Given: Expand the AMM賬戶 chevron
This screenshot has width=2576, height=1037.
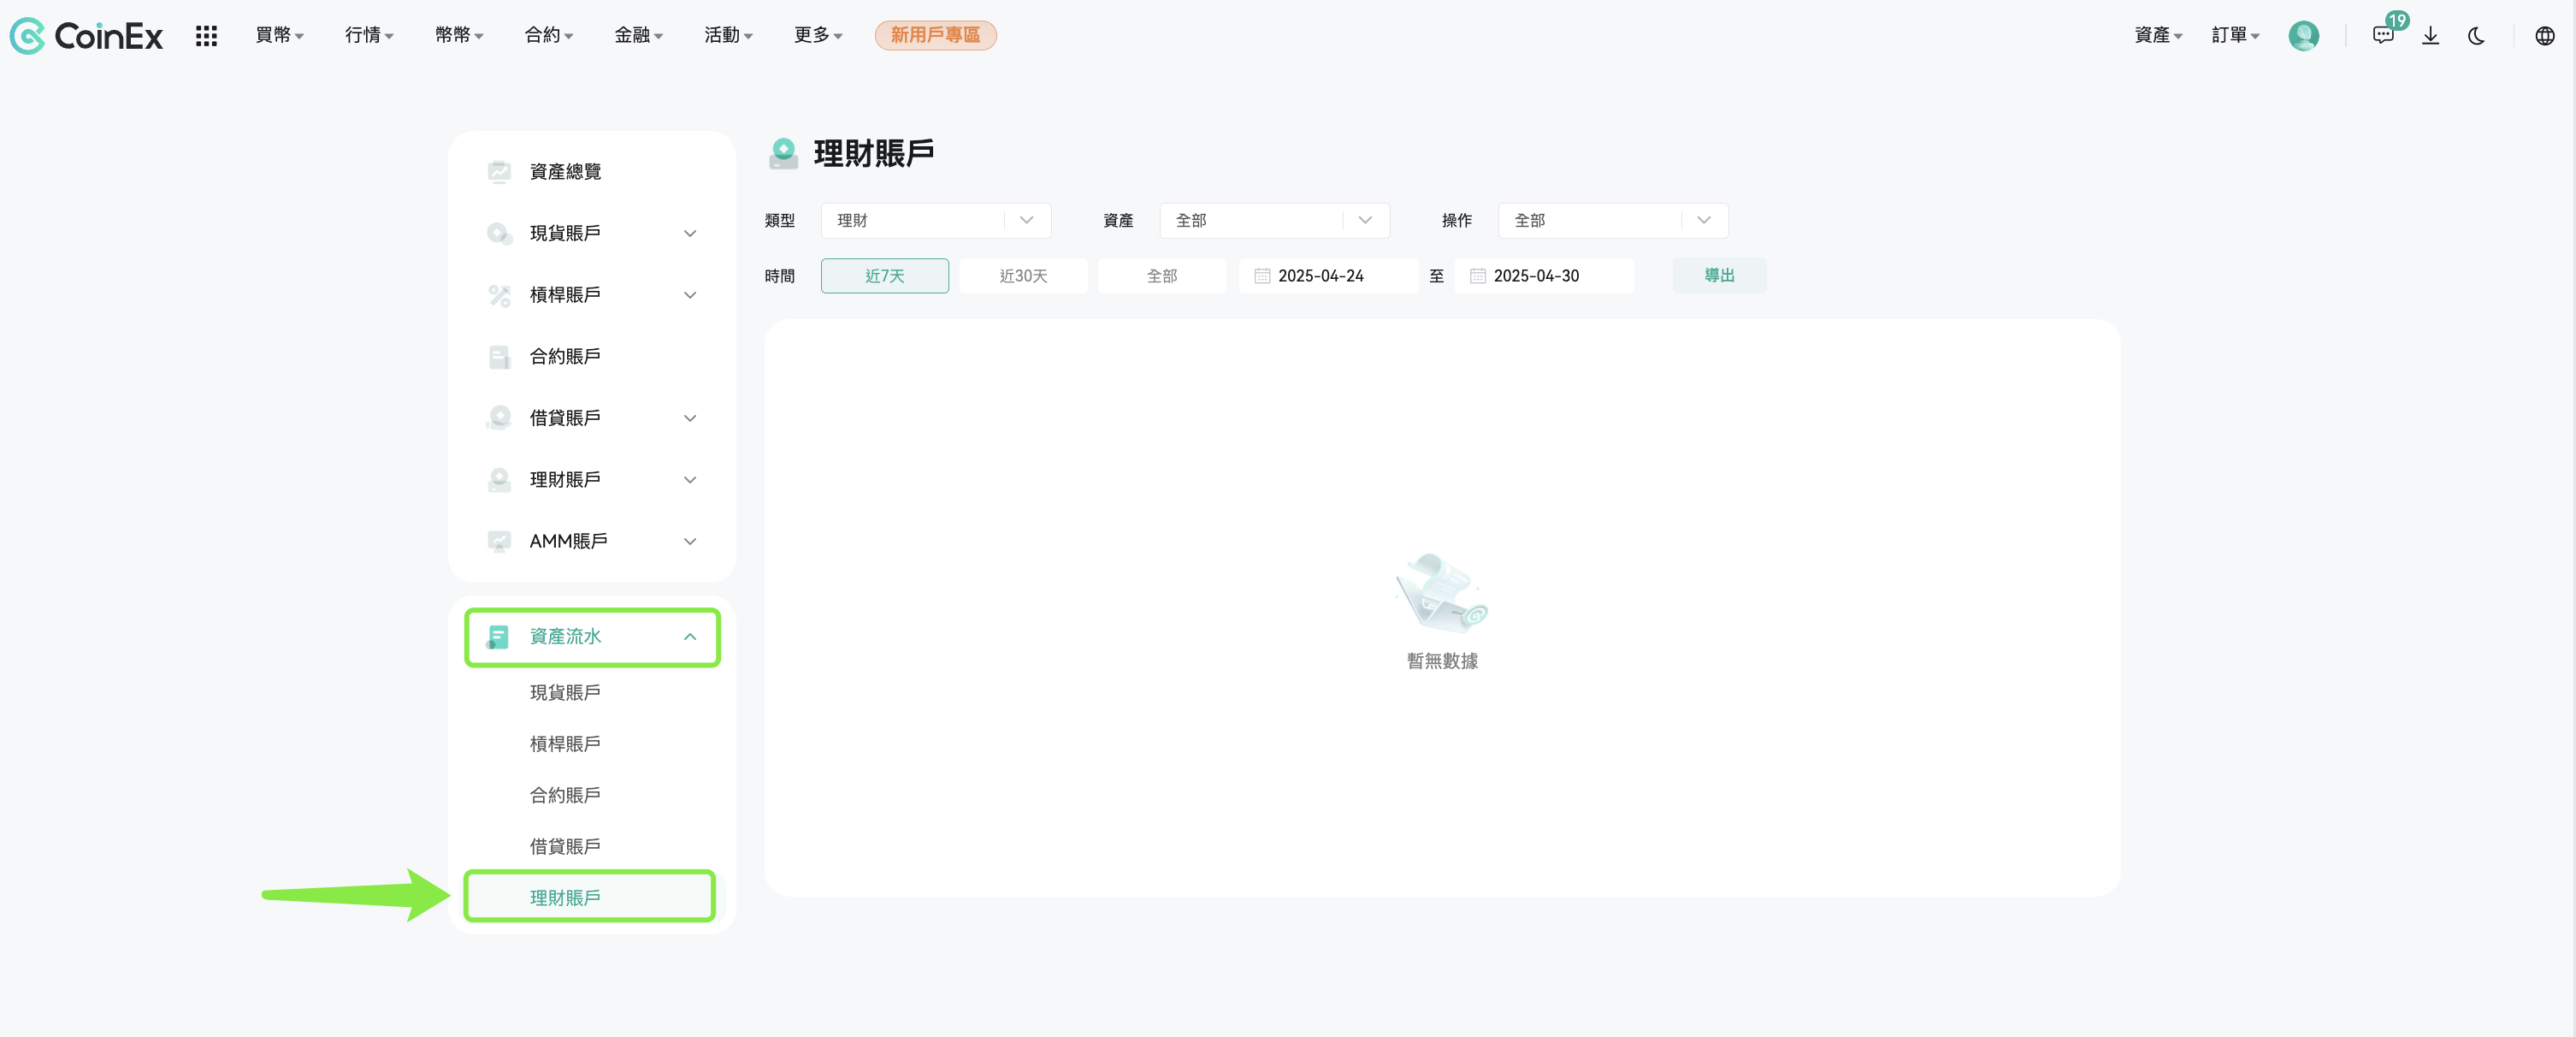Looking at the screenshot, I should click(690, 542).
